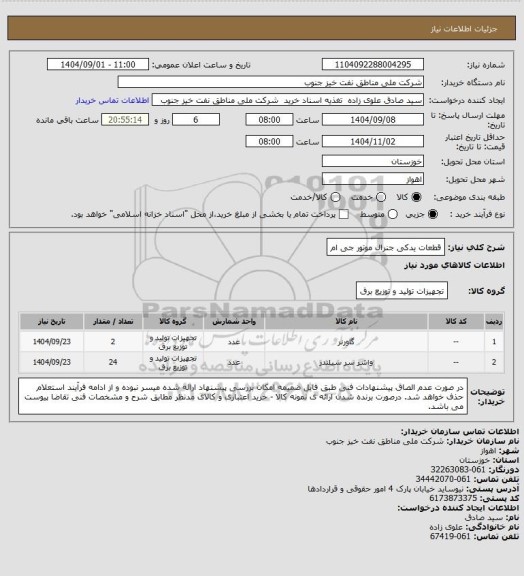
Task: Select table row one گاورنر
Action: click(262, 342)
